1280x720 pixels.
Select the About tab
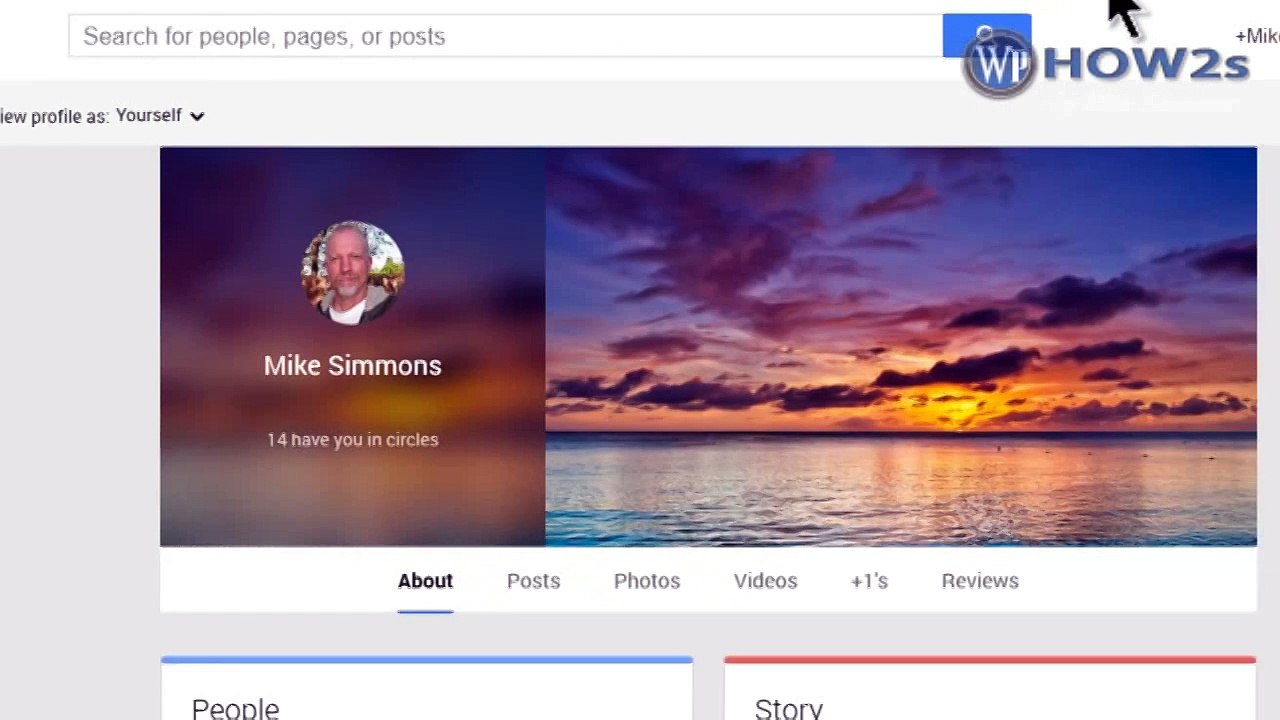[x=425, y=581]
